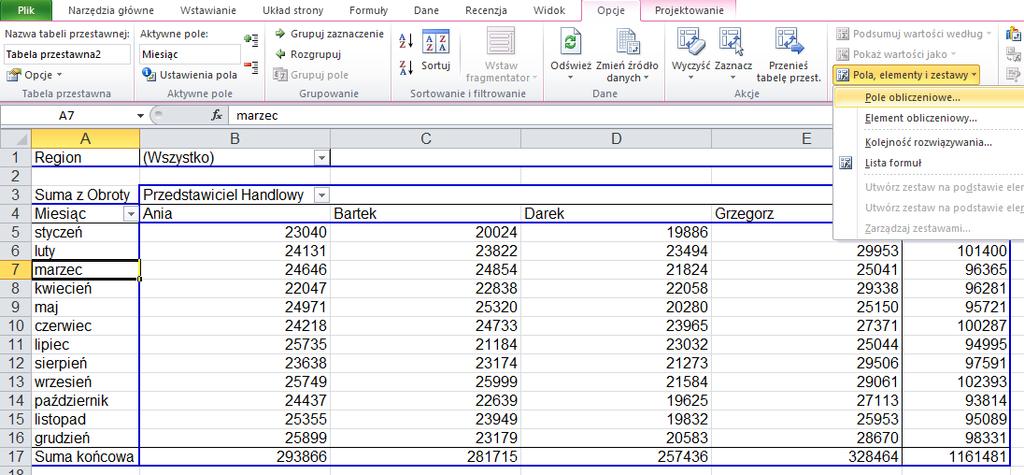Click the collapse entire field icon
Screen dimensions: 1024x475
[x=251, y=65]
